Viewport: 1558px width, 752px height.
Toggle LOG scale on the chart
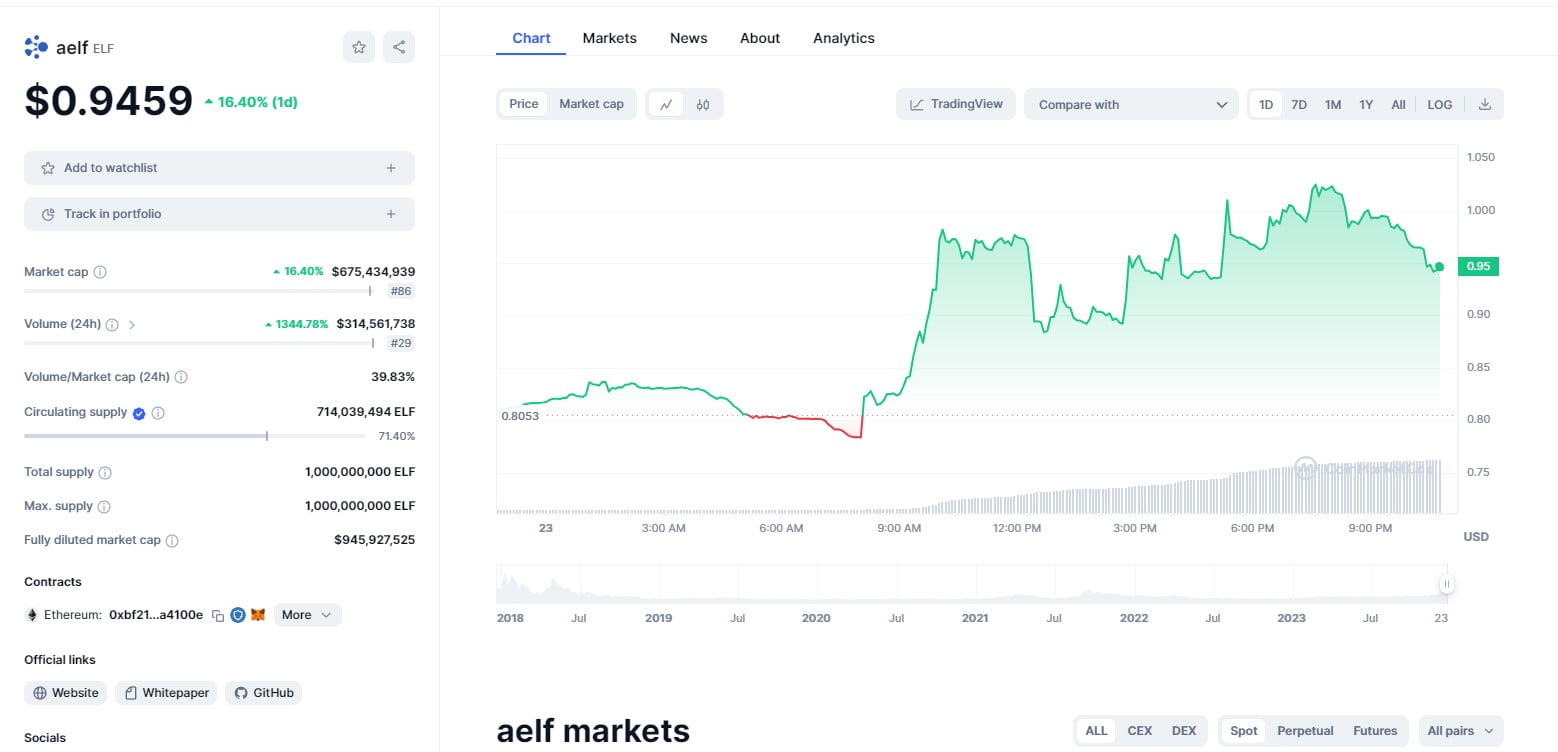tap(1440, 104)
